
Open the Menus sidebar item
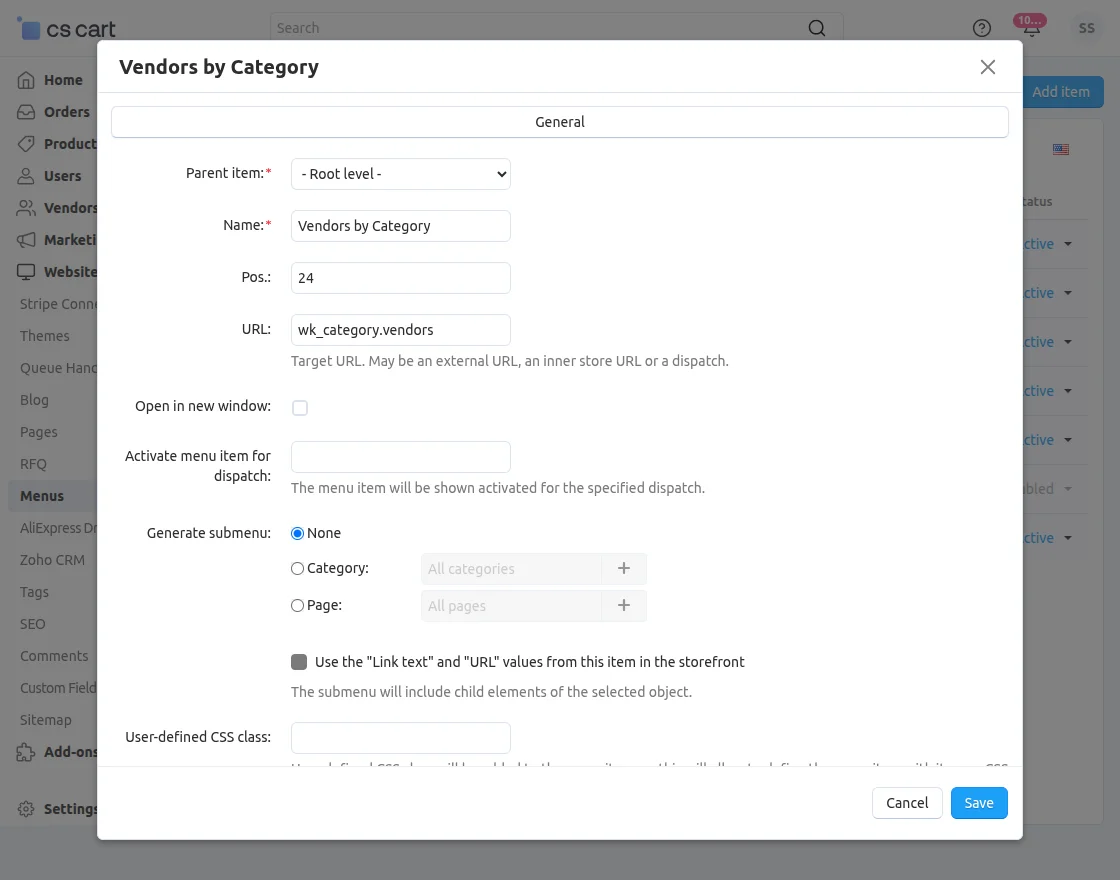42,496
